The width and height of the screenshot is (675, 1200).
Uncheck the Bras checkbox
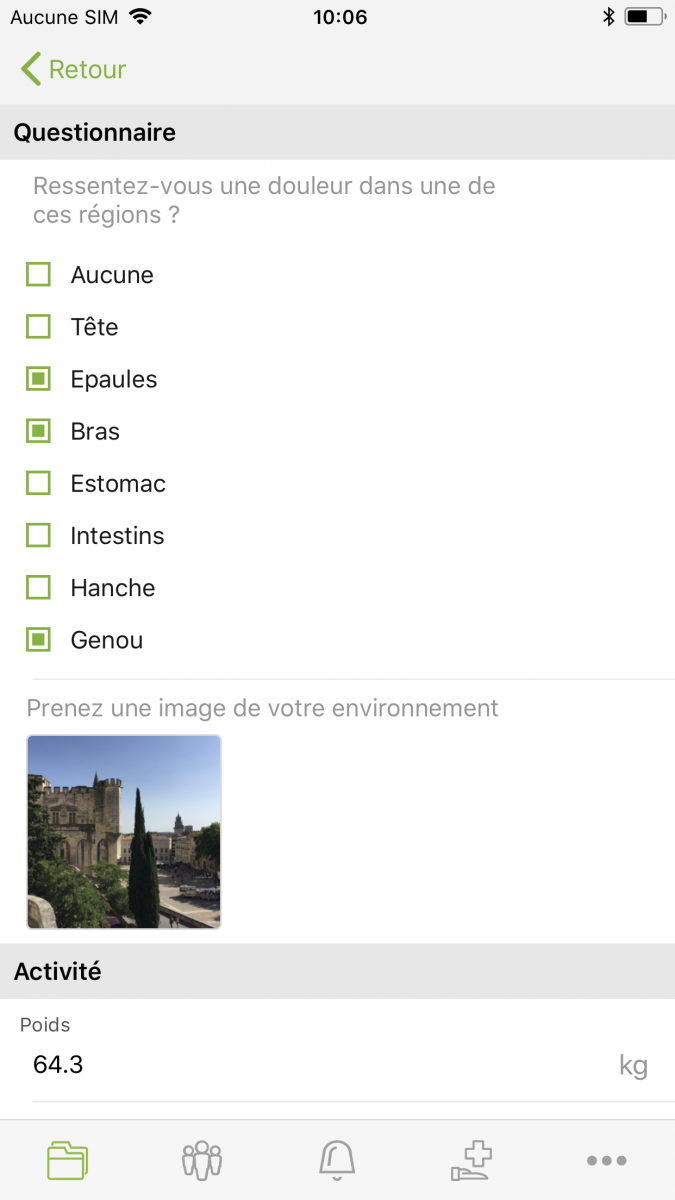coord(38,431)
